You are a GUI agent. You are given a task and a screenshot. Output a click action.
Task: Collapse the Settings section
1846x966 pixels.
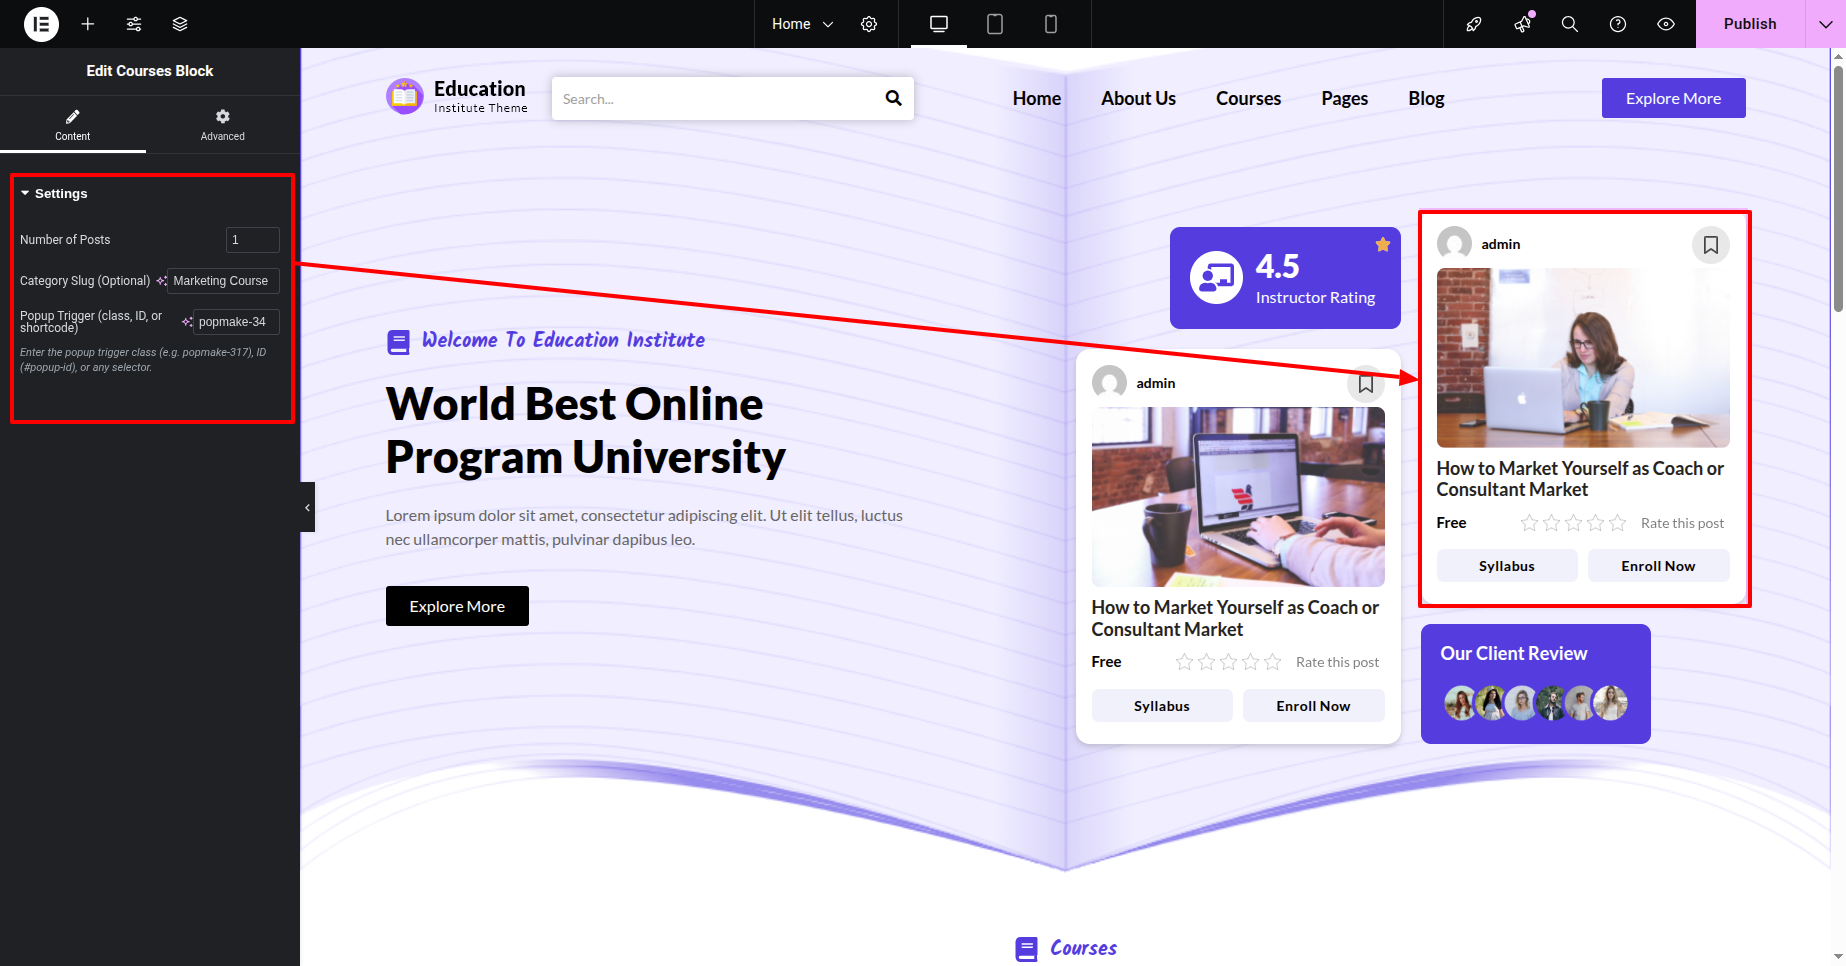(54, 194)
